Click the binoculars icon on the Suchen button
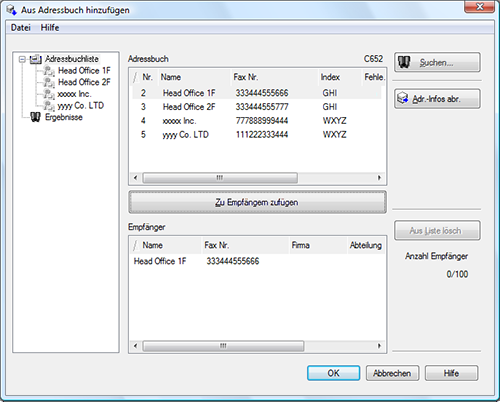This screenshot has width=500, height=402. pos(404,62)
